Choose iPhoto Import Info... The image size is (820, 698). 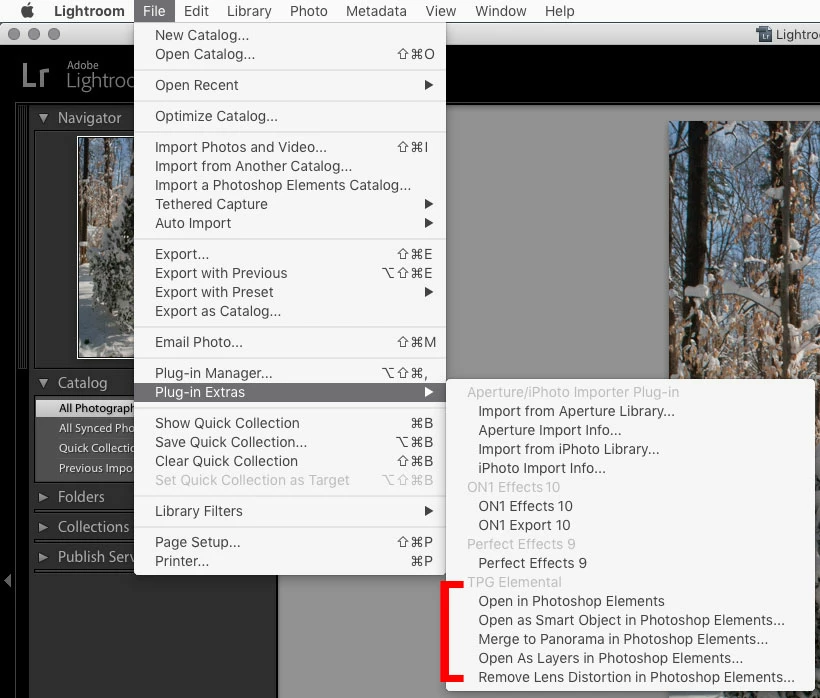pyautogui.click(x=630, y=468)
